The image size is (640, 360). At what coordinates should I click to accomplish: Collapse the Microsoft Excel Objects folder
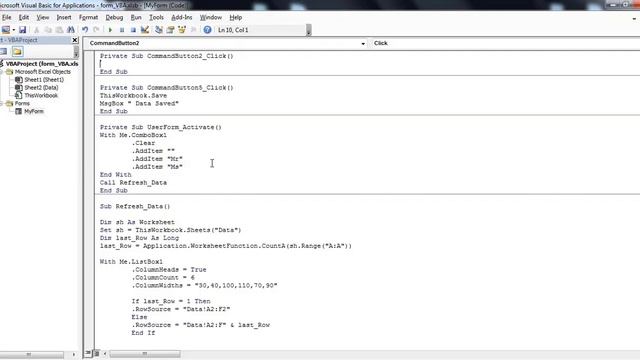(2, 72)
